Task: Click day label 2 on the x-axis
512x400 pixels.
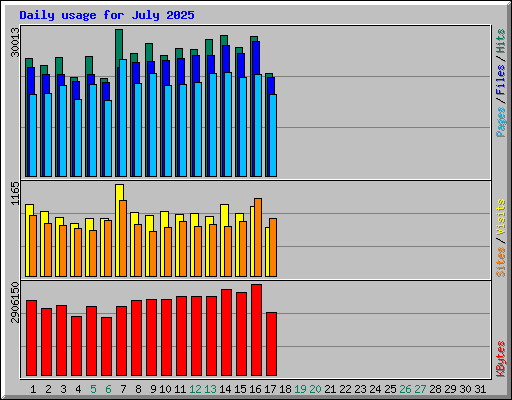Action: 48,389
